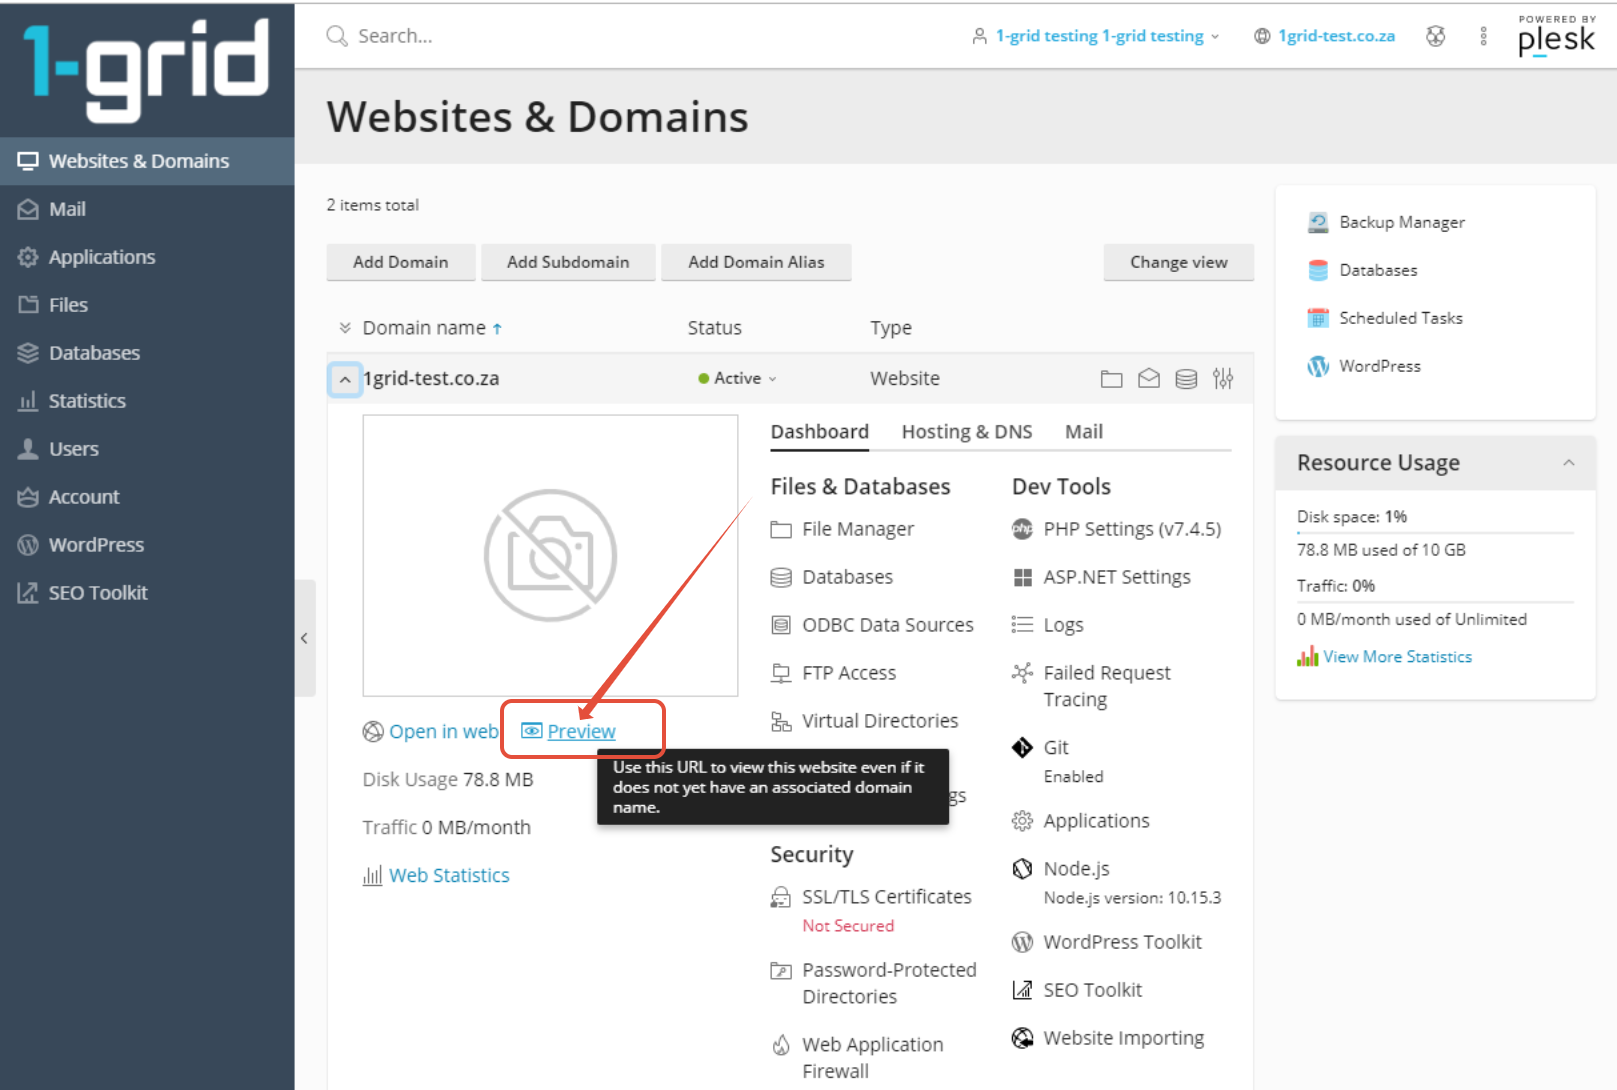The width and height of the screenshot is (1617, 1090).
Task: Click the Node.js icon
Action: [1022, 869]
